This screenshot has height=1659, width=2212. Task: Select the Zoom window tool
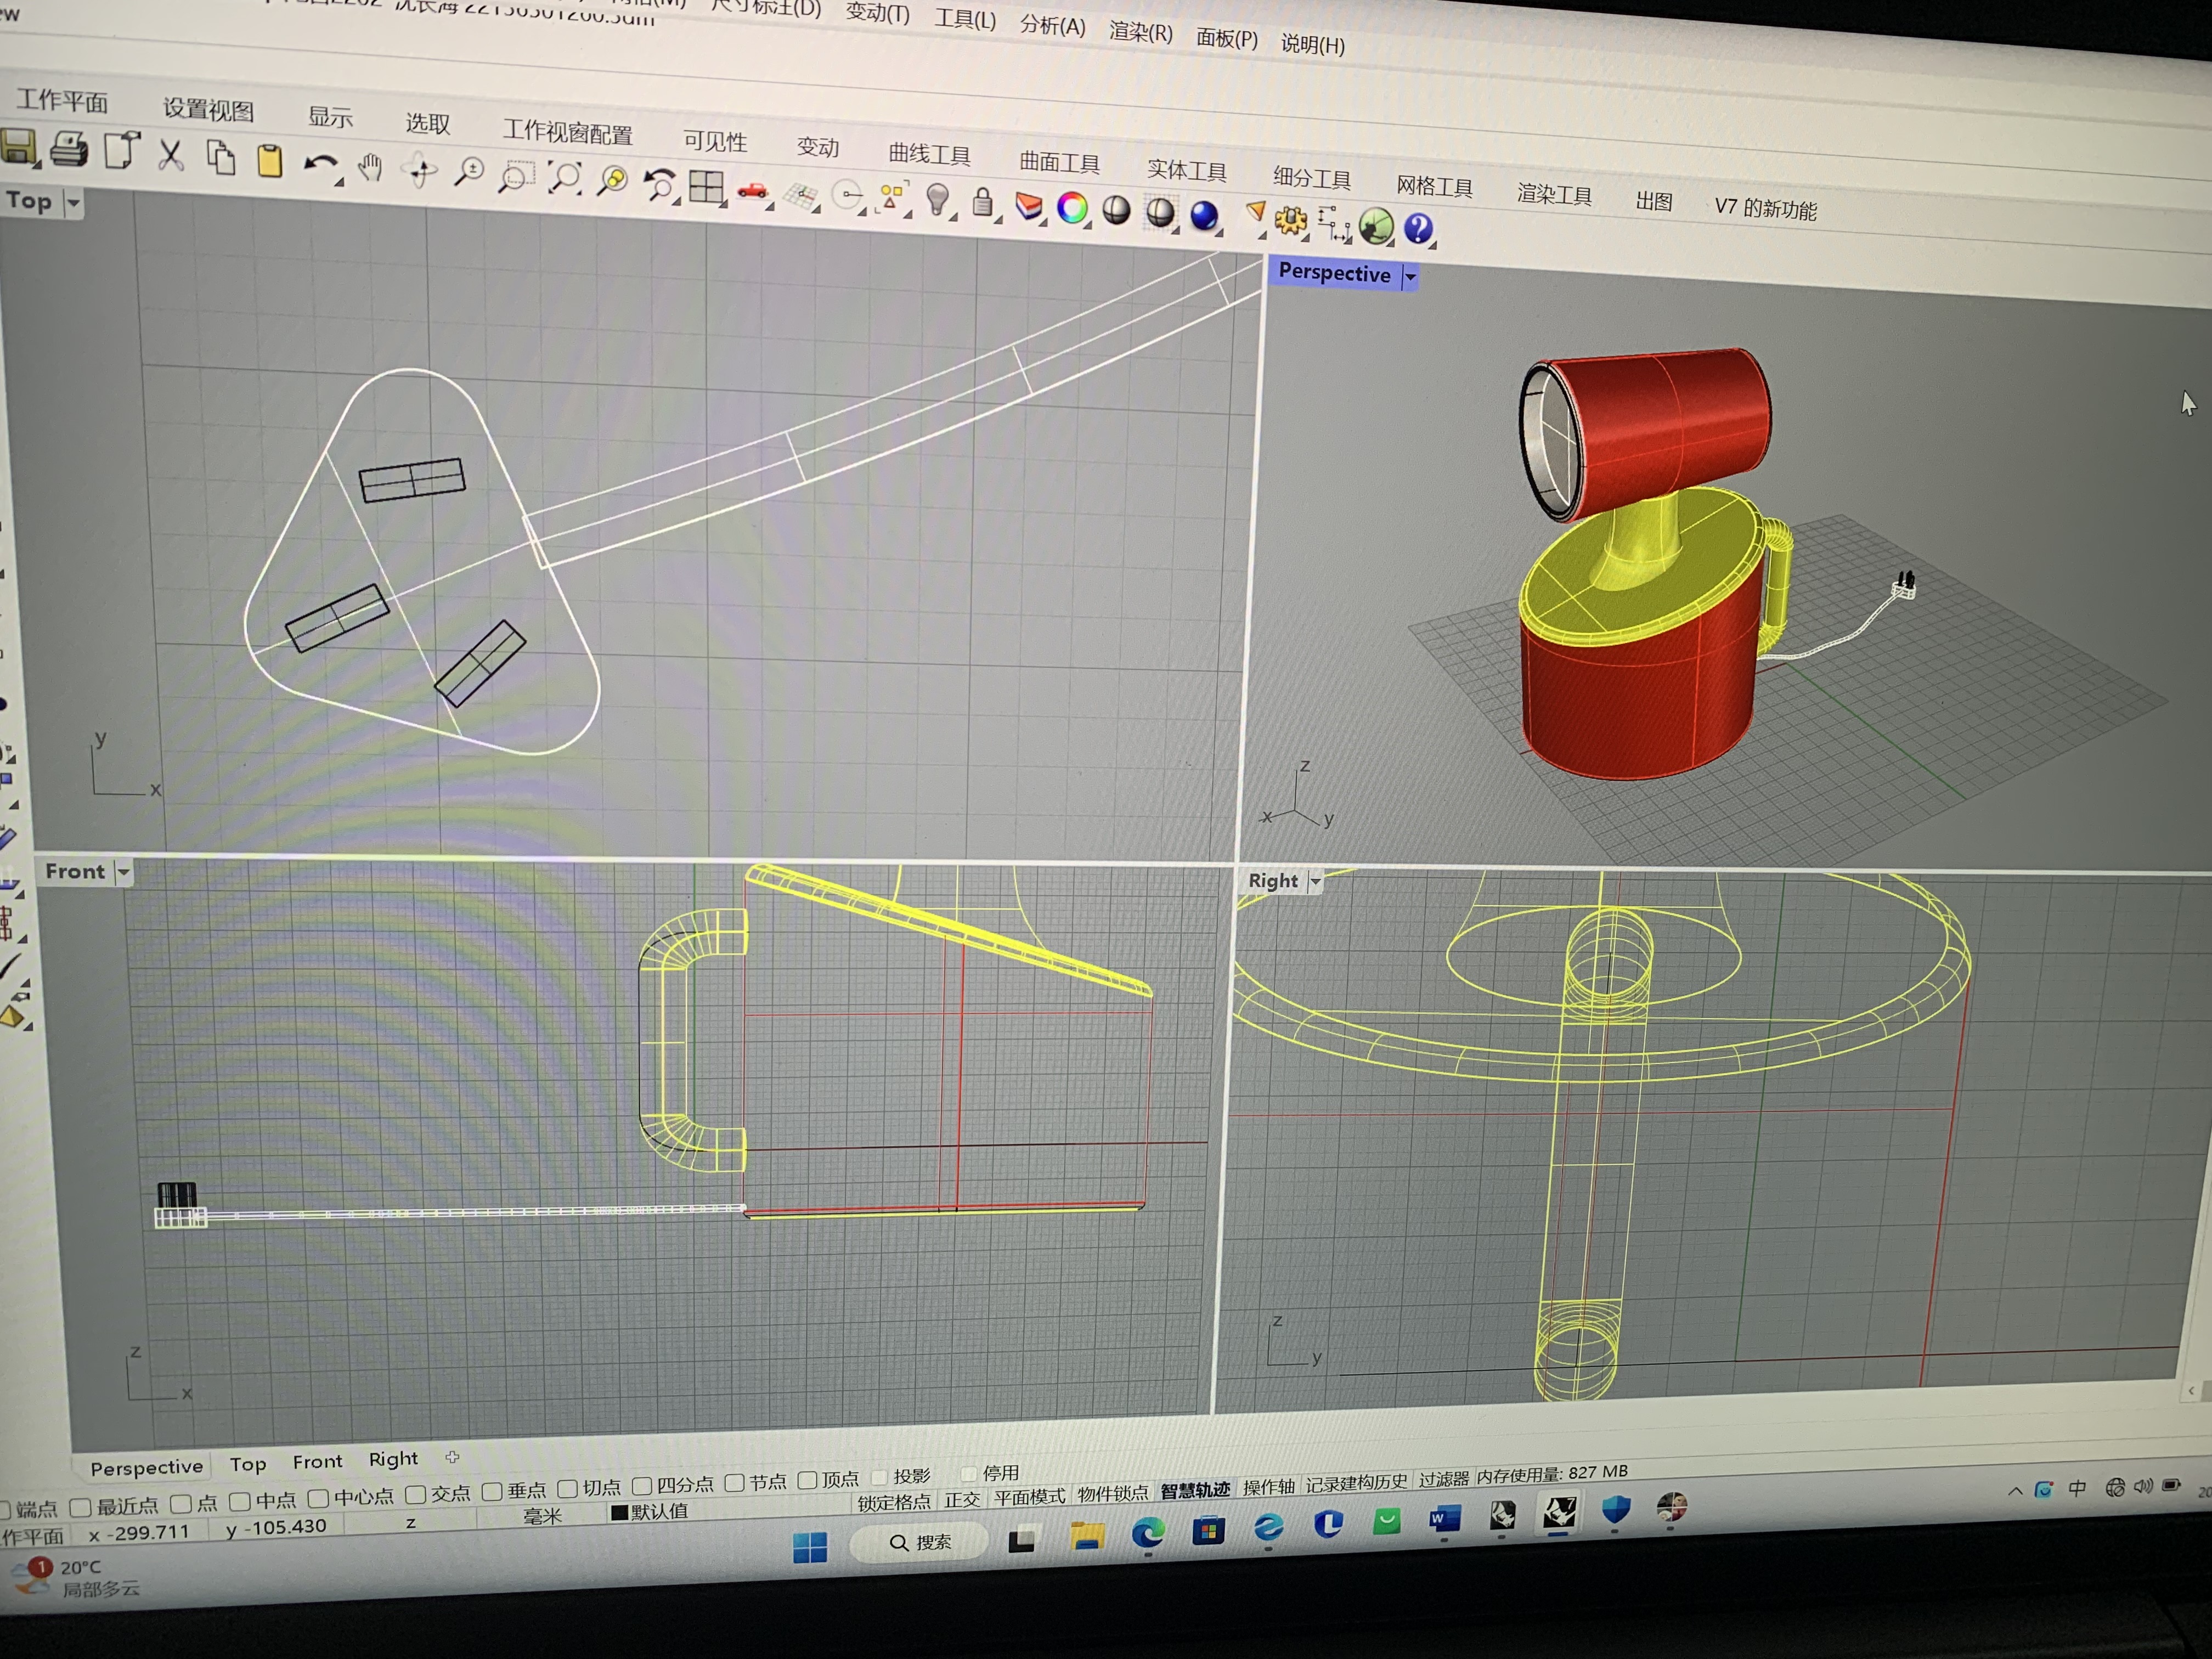pyautogui.click(x=516, y=177)
